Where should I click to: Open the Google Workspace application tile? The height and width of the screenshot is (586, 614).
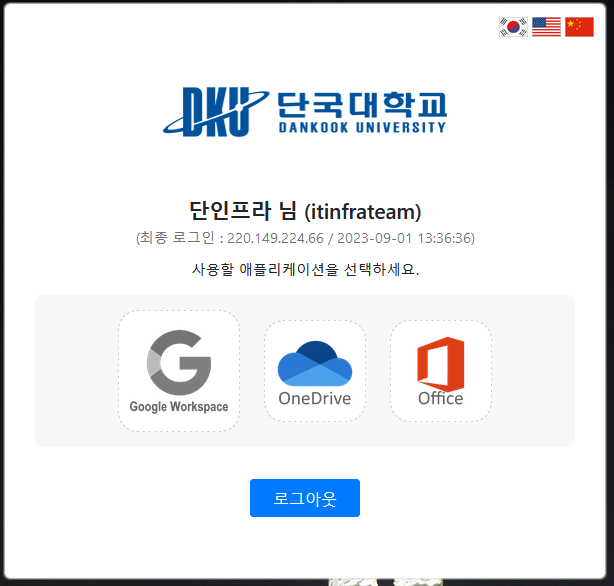179,371
